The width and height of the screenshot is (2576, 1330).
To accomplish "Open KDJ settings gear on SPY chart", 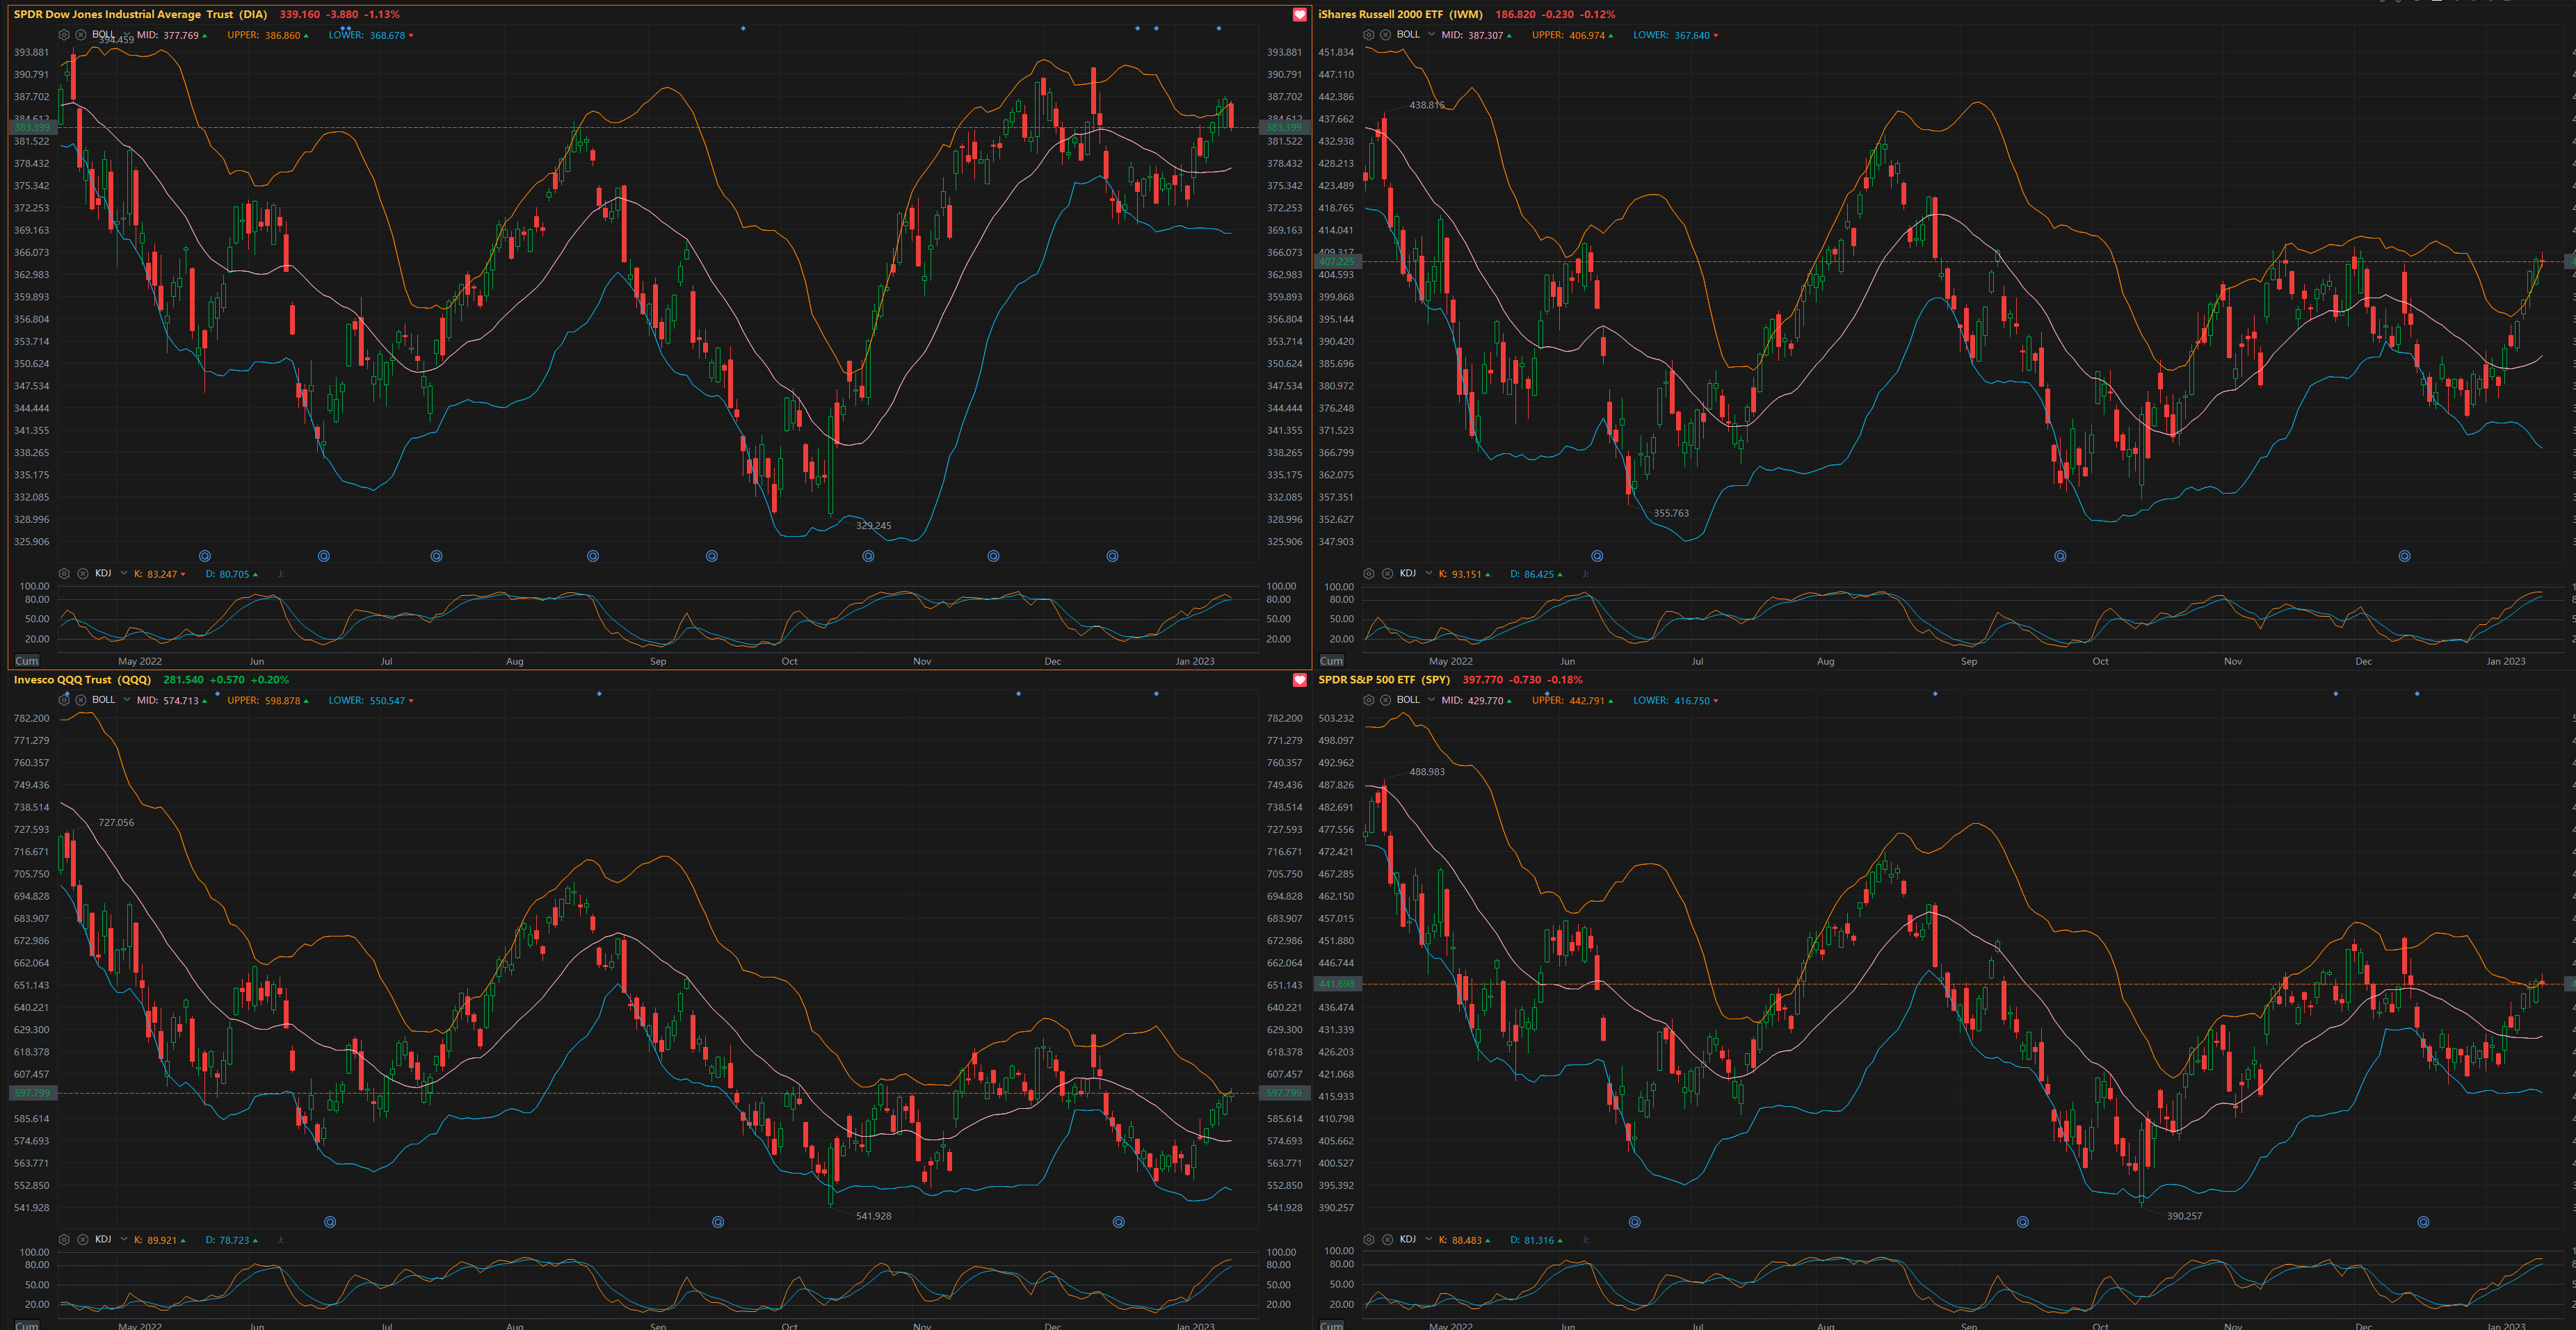I will tap(1369, 1240).
